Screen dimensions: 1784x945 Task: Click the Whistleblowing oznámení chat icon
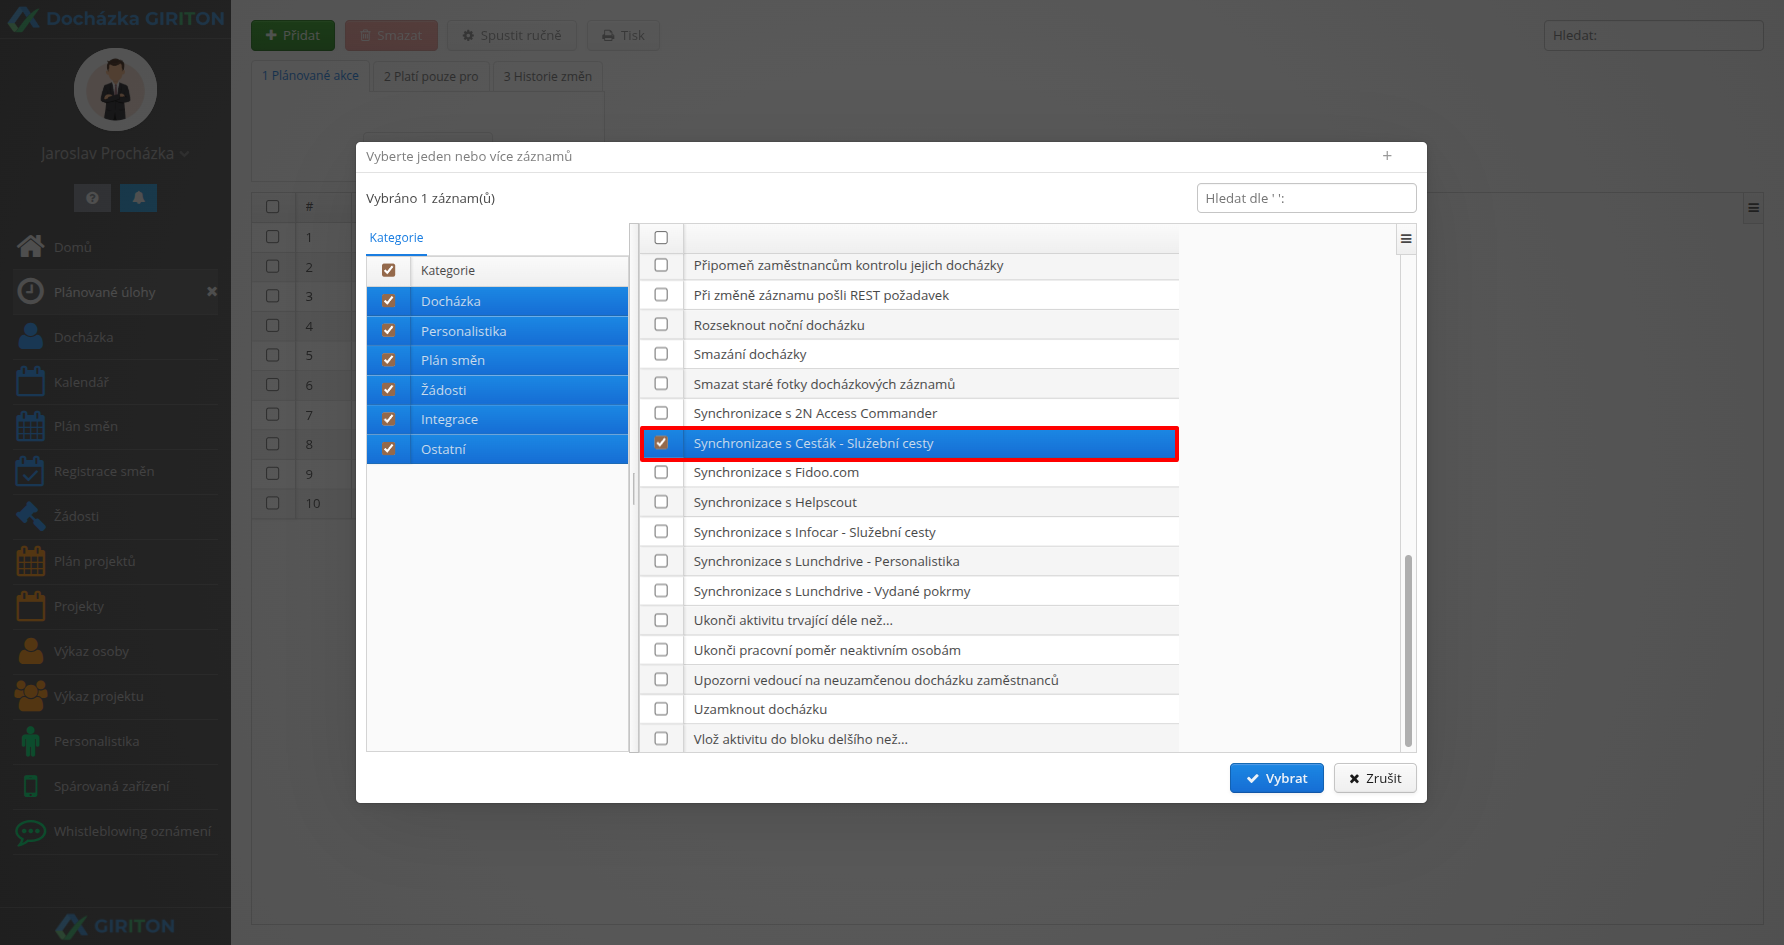31,831
